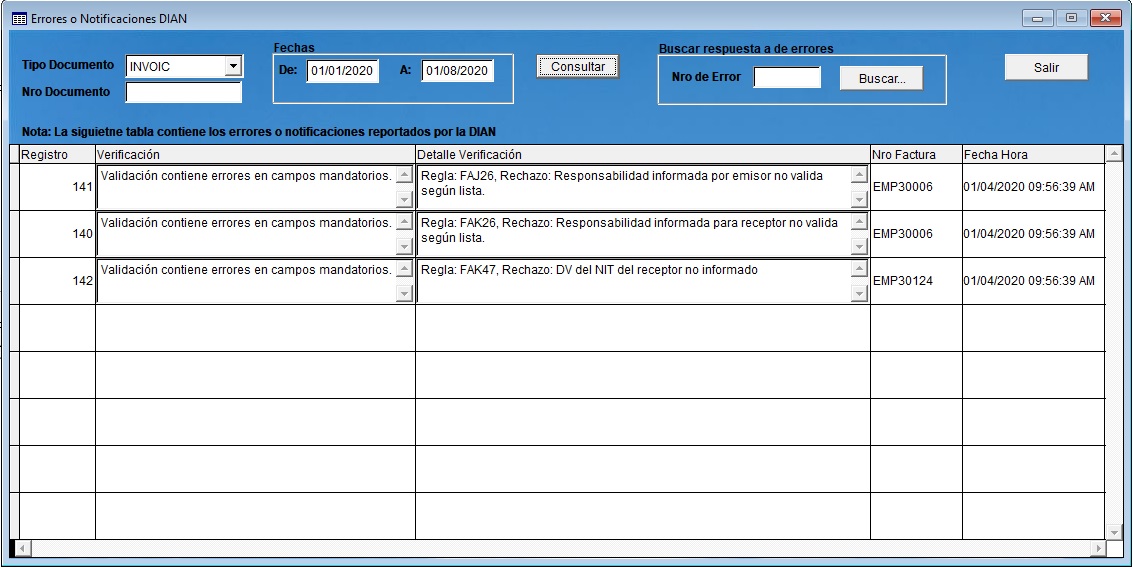Select the Registro column header
This screenshot has width=1133, height=569.
pyautogui.click(x=57, y=155)
